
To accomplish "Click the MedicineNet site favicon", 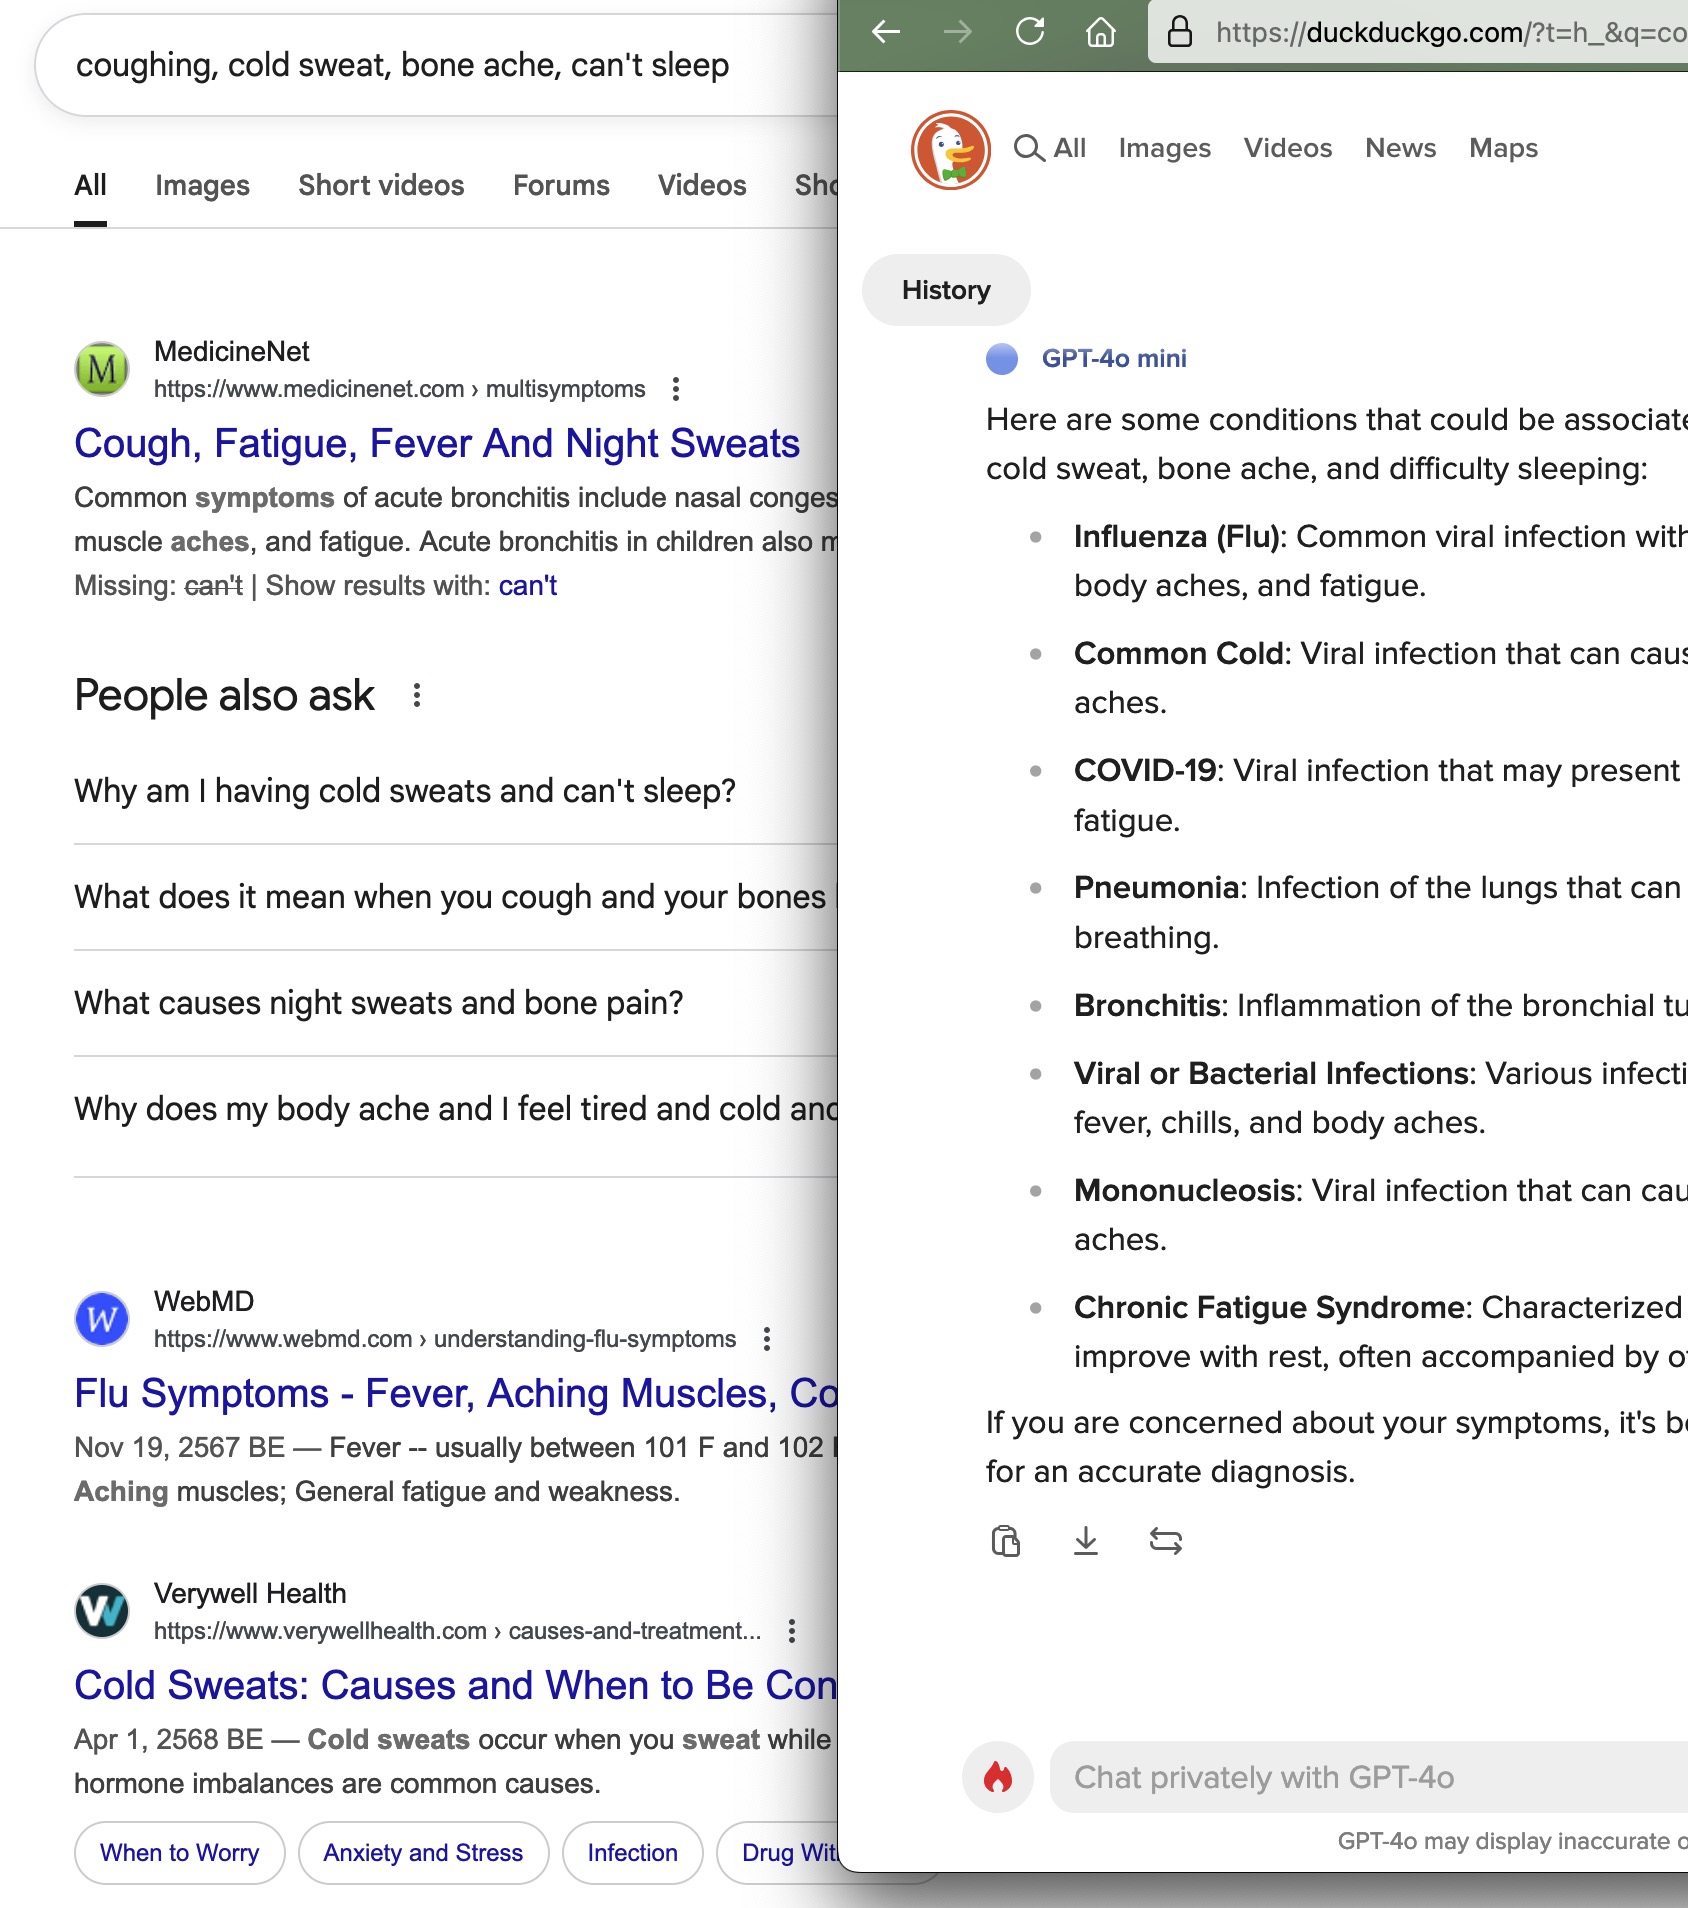I will click(x=102, y=369).
